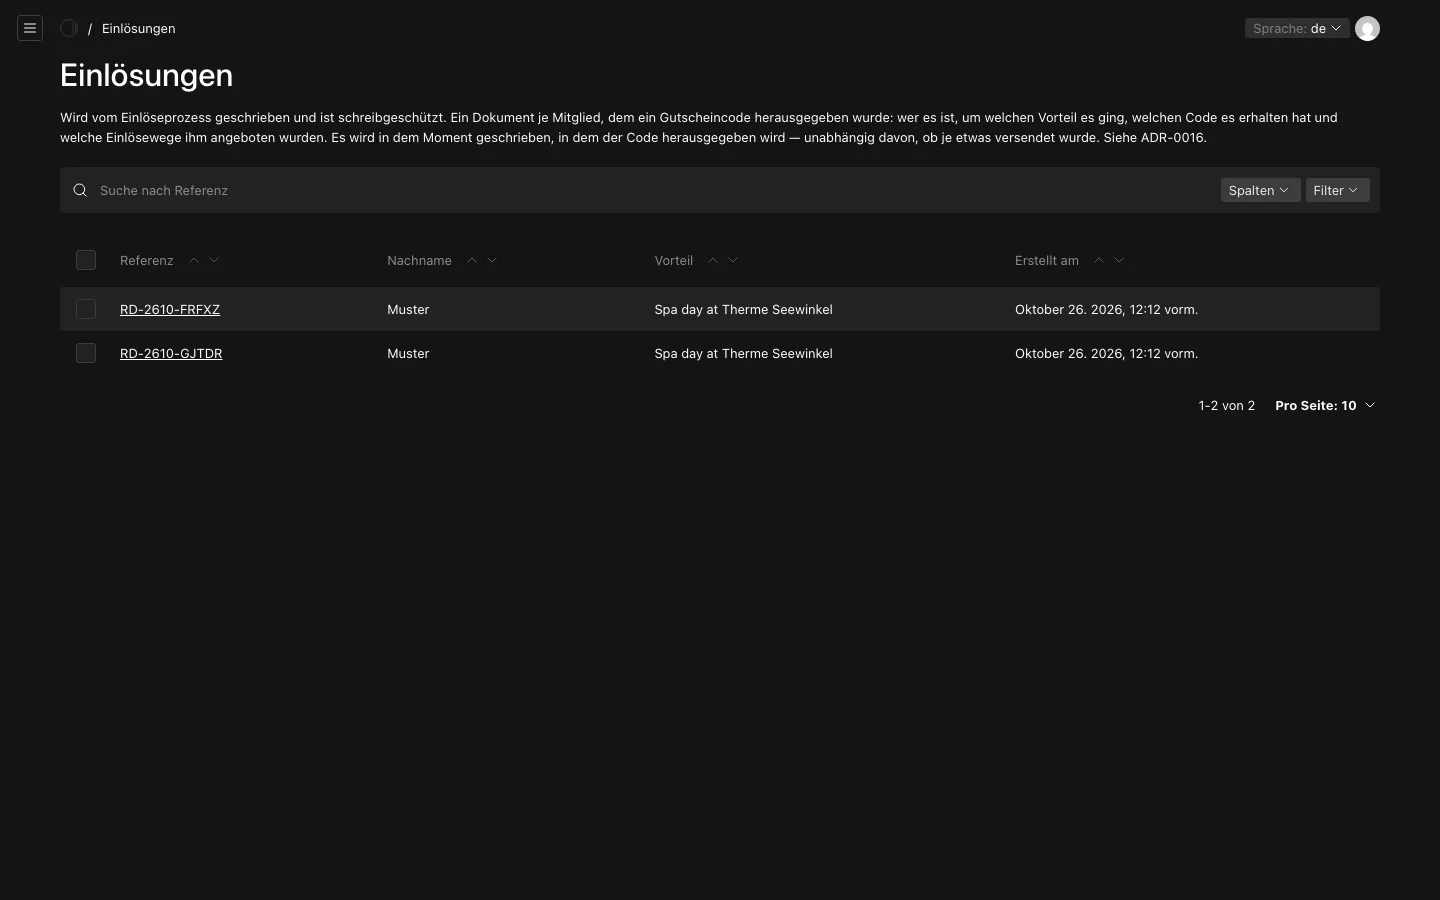Open the Sprache language dropdown
The width and height of the screenshot is (1440, 900).
(1297, 28)
